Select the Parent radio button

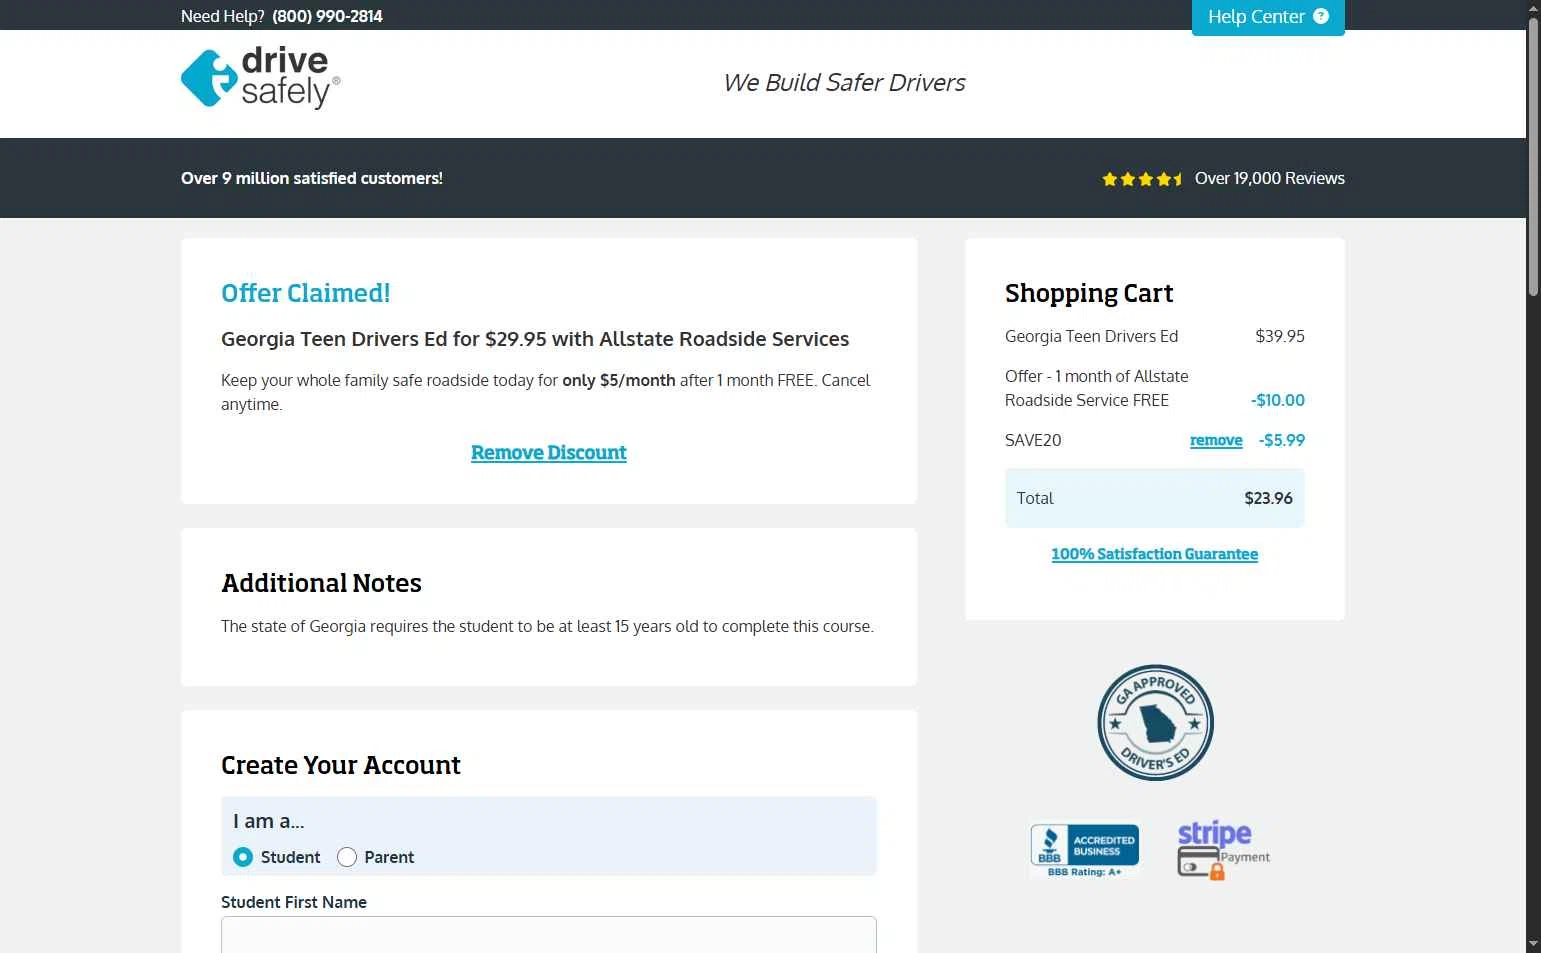click(347, 857)
